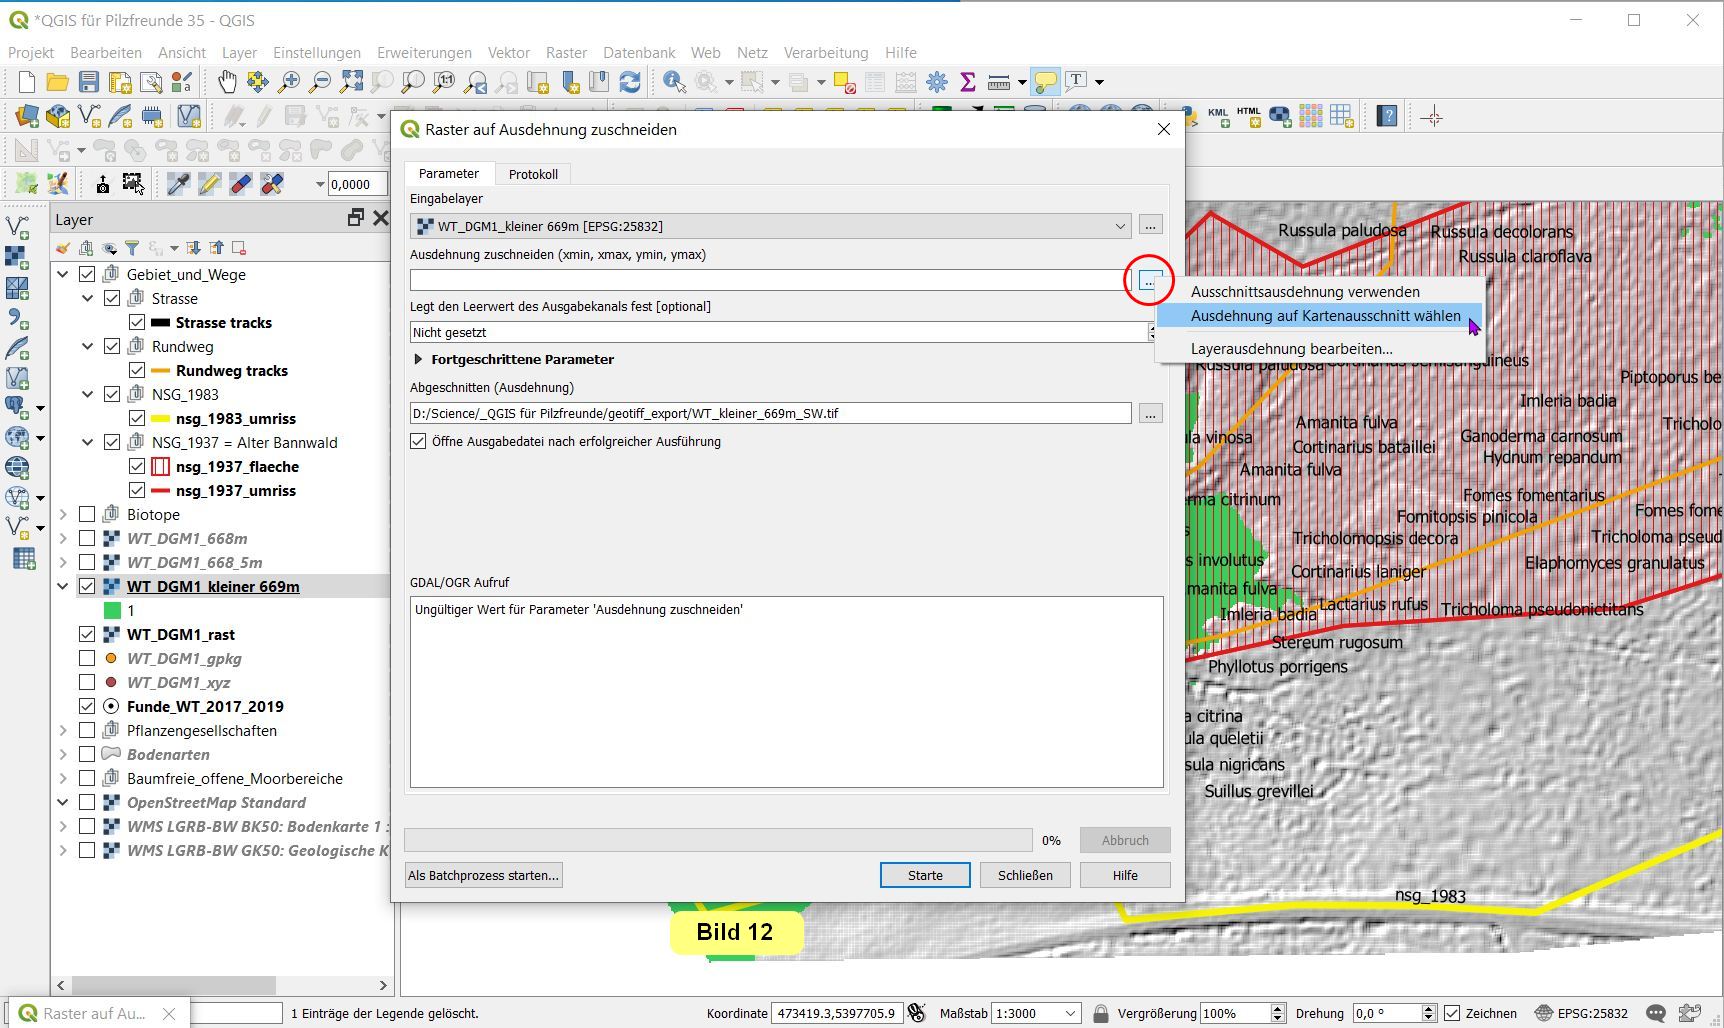Expand Fortgeschrittene Parameter section
The height and width of the screenshot is (1028, 1724).
(x=418, y=359)
